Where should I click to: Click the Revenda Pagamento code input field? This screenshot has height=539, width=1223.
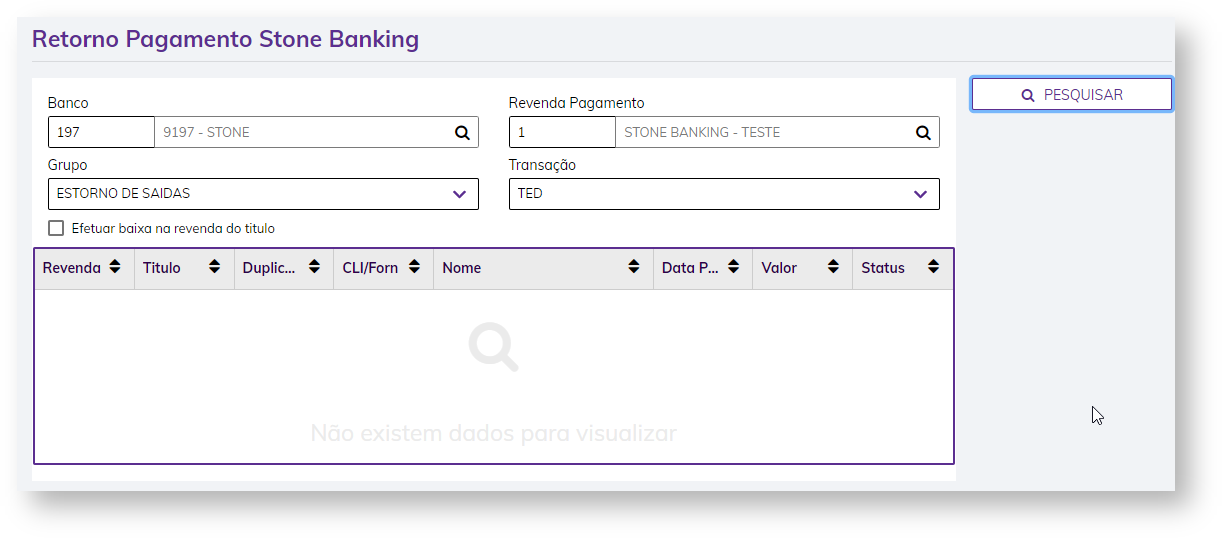pos(562,132)
